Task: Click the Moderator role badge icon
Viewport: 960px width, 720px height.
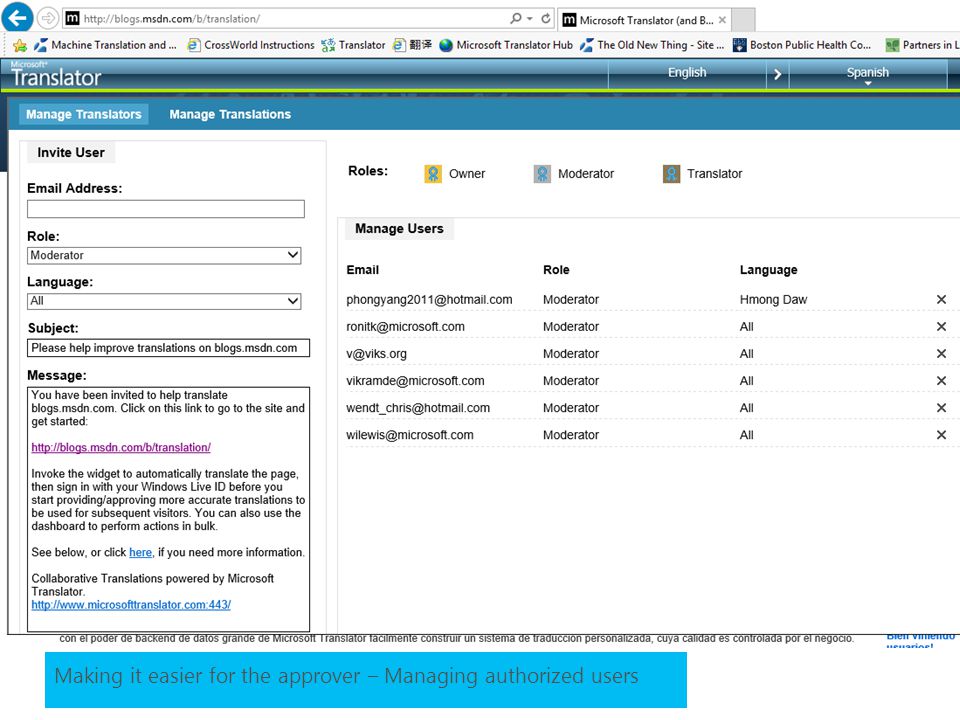Action: pyautogui.click(x=542, y=174)
